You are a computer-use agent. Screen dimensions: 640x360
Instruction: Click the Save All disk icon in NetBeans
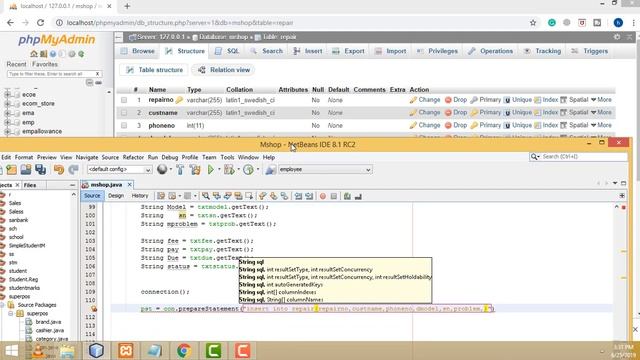[41, 169]
